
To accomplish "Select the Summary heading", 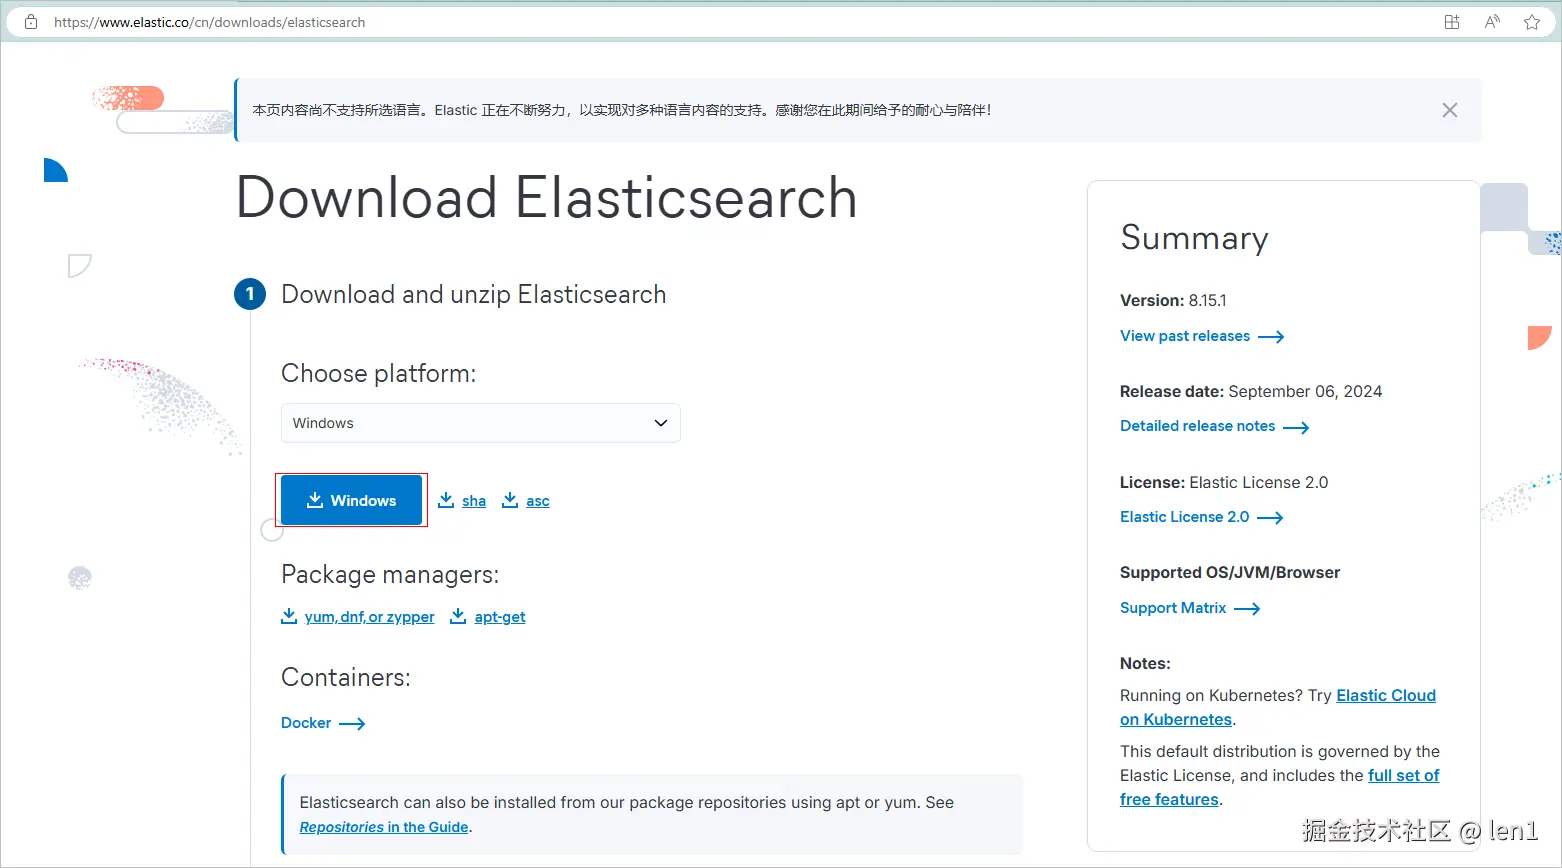I will pyautogui.click(x=1194, y=238).
